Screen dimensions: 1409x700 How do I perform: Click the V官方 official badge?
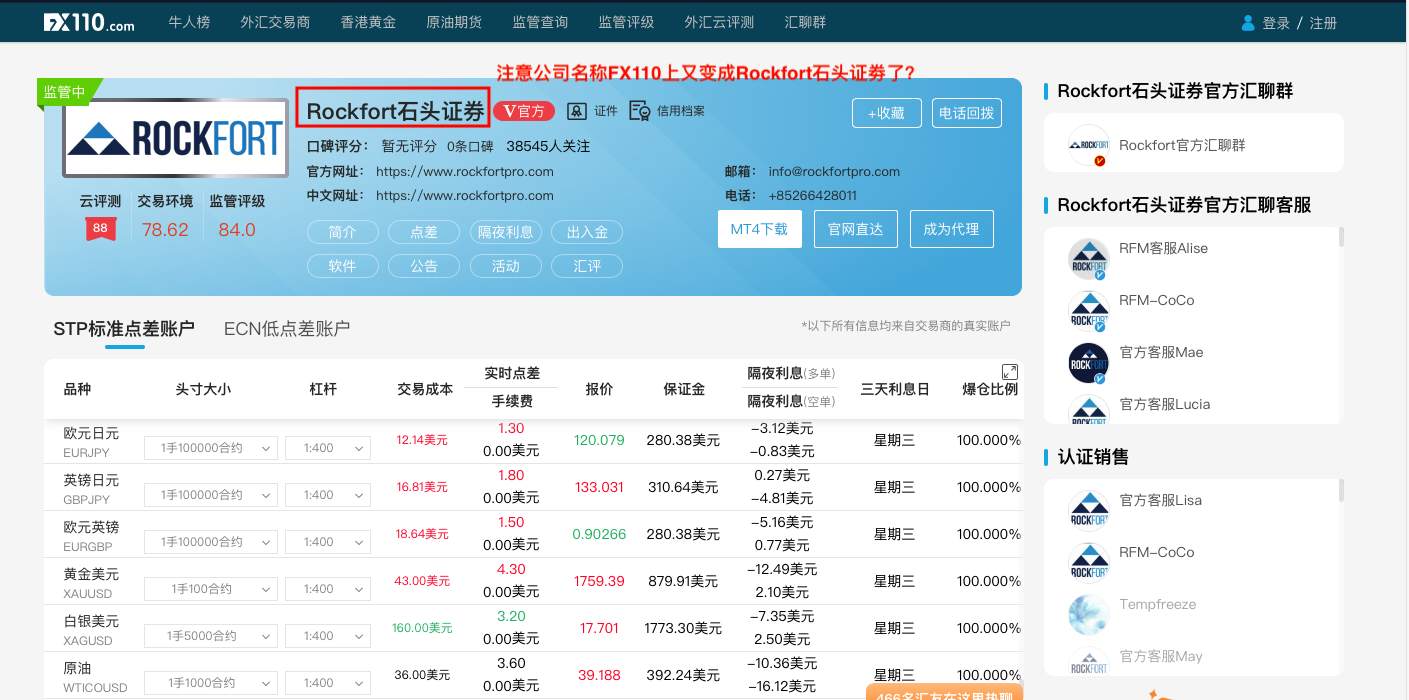pos(524,111)
